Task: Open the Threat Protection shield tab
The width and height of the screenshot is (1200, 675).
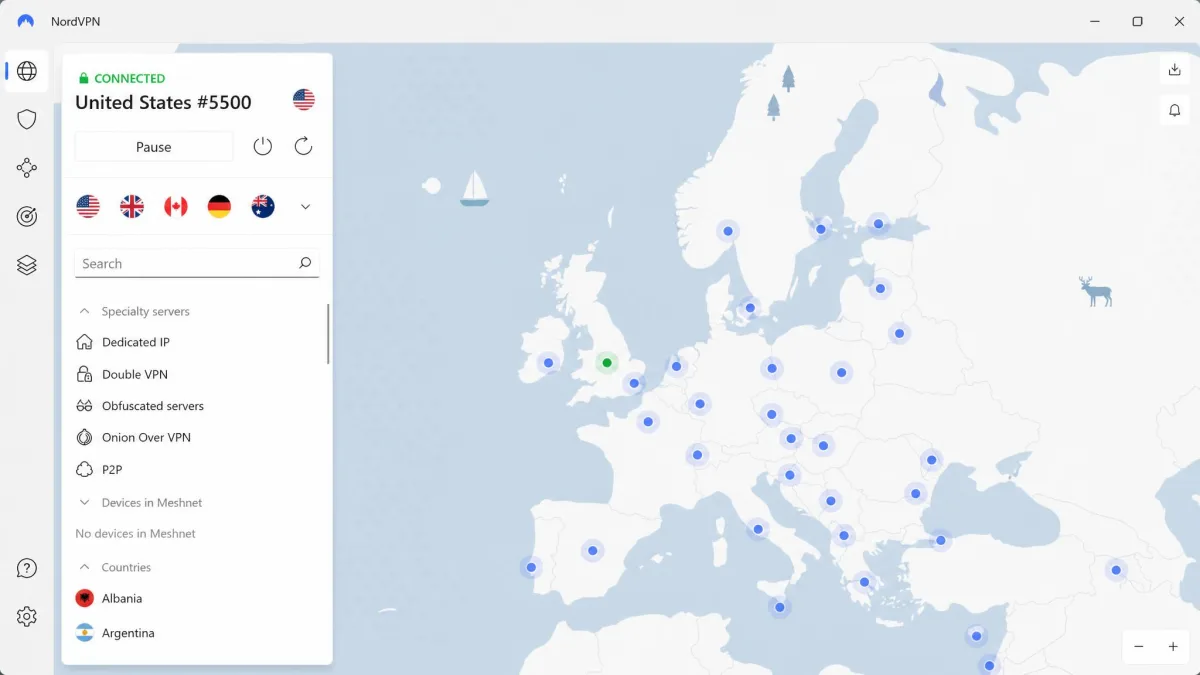Action: tap(27, 120)
